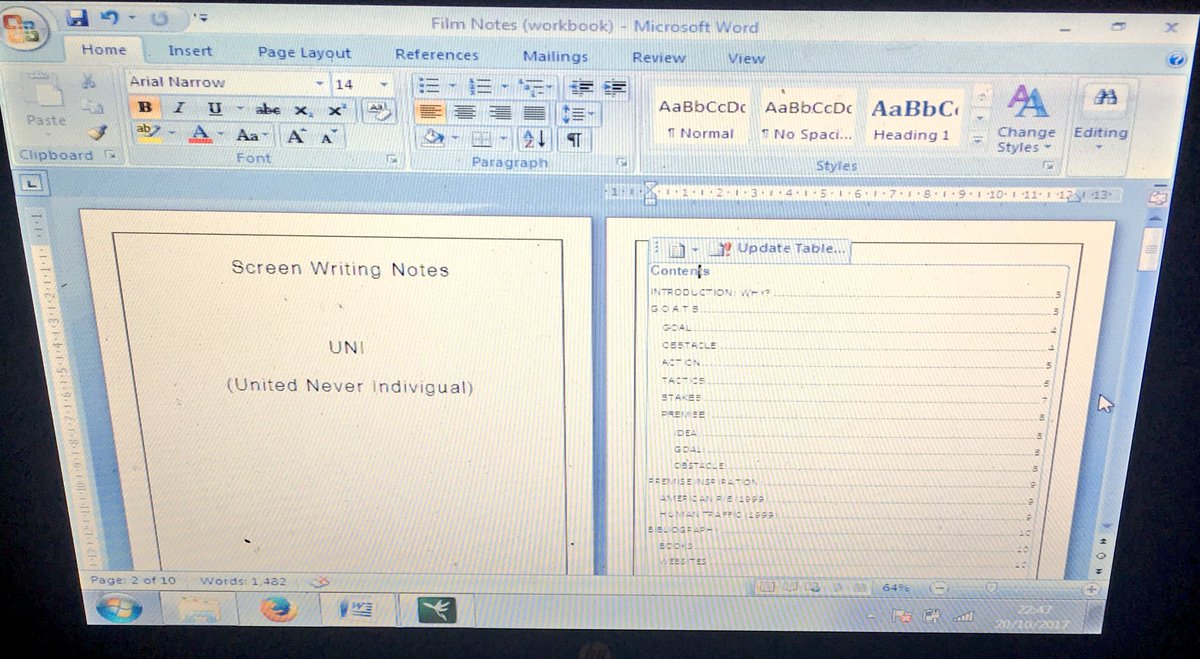This screenshot has width=1200, height=659.
Task: Switch to the View tab
Action: [x=746, y=59]
